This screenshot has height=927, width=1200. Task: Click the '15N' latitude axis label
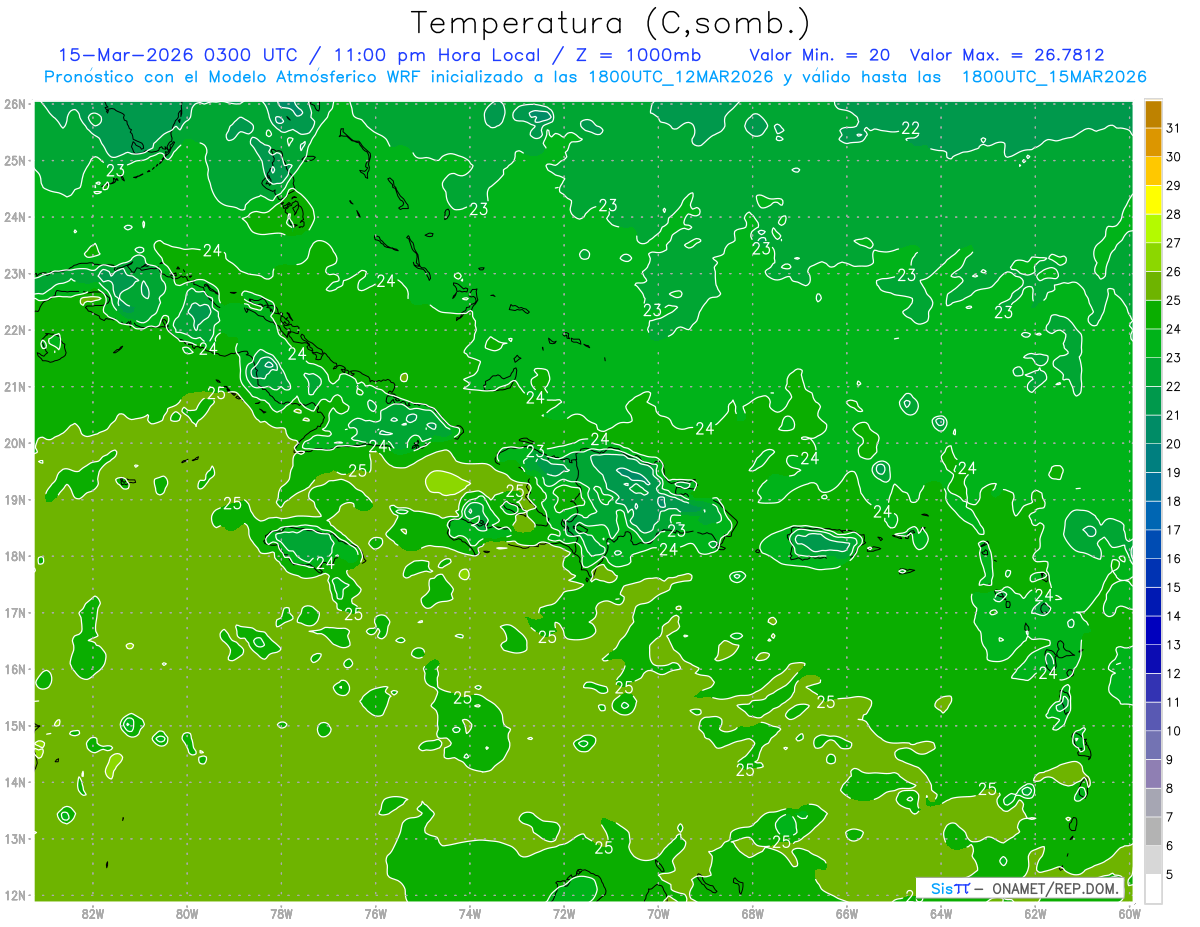click(x=14, y=725)
